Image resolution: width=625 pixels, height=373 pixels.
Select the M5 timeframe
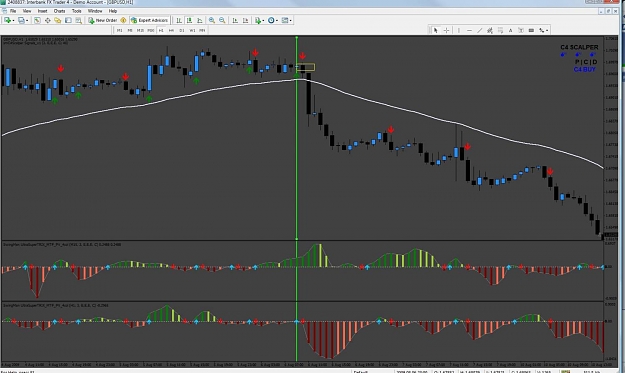click(130, 30)
